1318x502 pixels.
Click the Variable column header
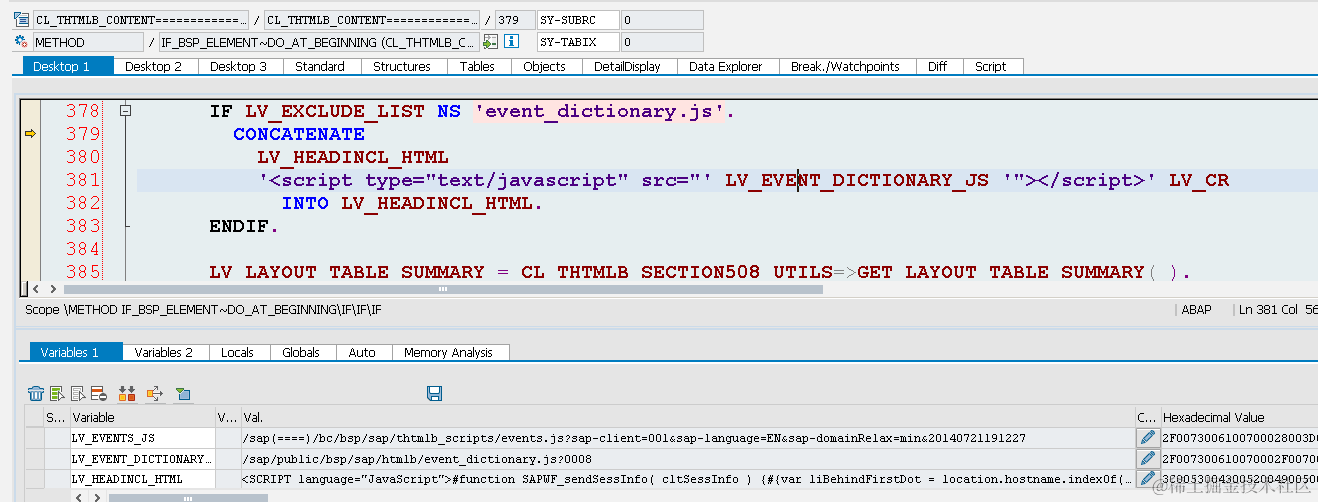[x=142, y=417]
